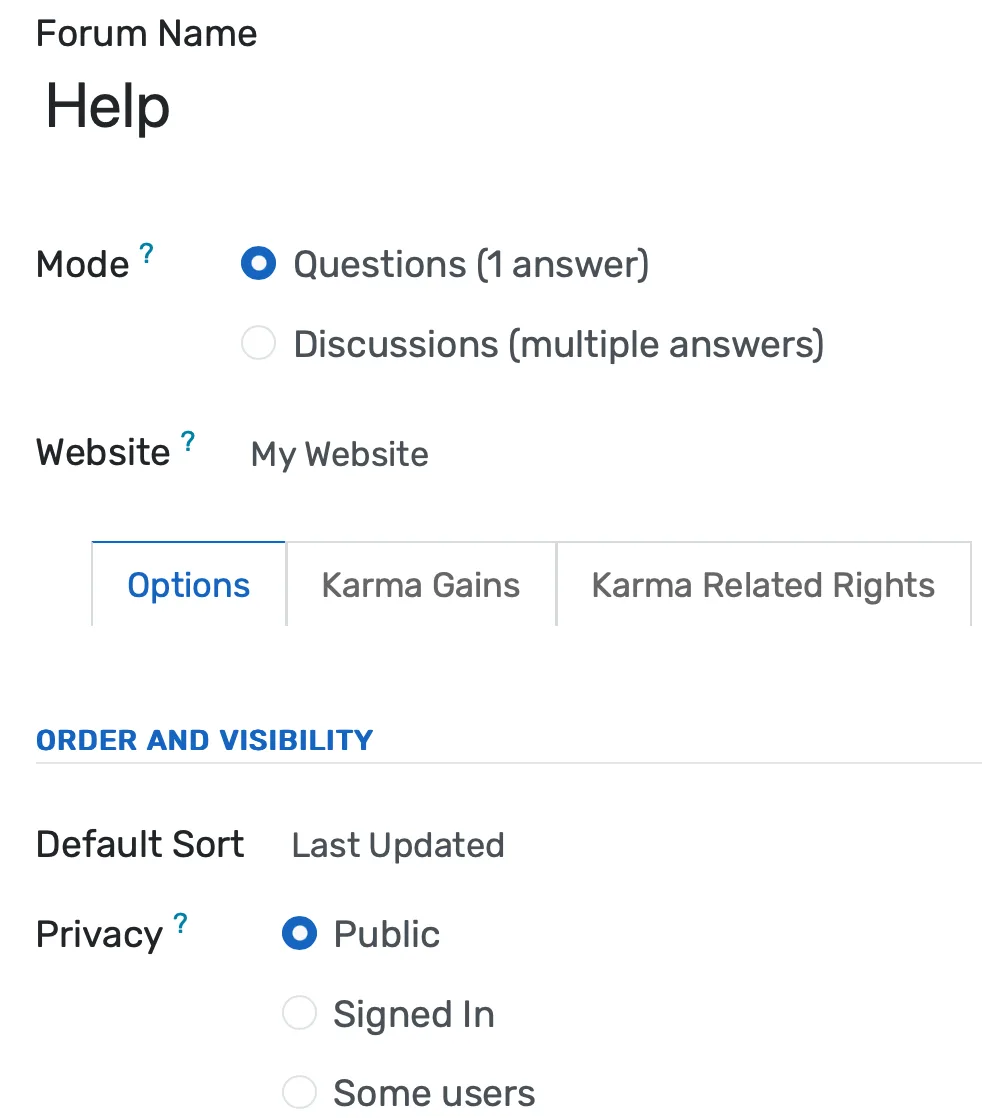Viewport: 982px width, 1118px height.
Task: Switch to the Karma Gains tab
Action: (x=420, y=584)
